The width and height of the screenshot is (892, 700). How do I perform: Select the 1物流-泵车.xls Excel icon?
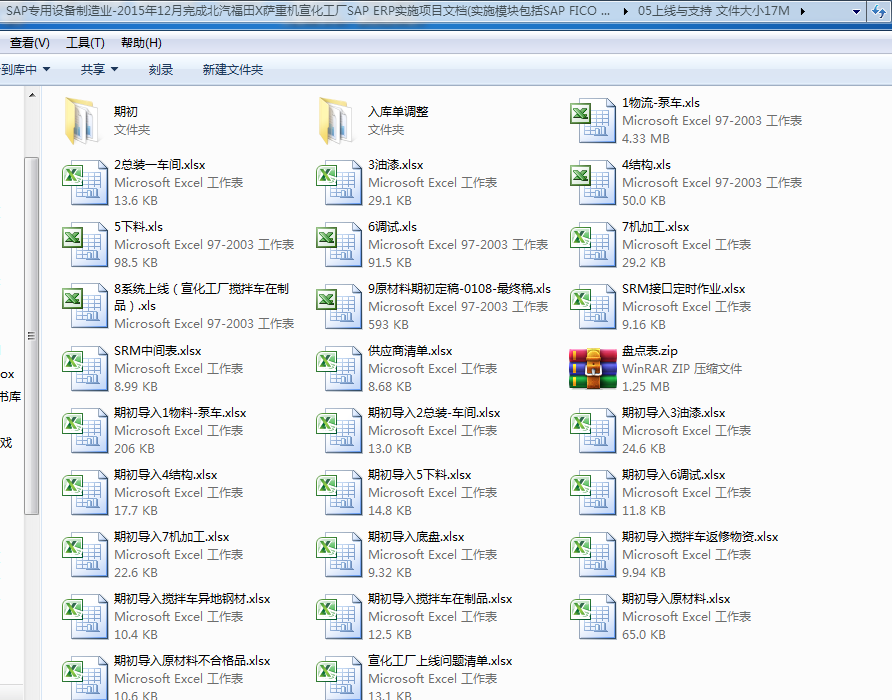(593, 121)
